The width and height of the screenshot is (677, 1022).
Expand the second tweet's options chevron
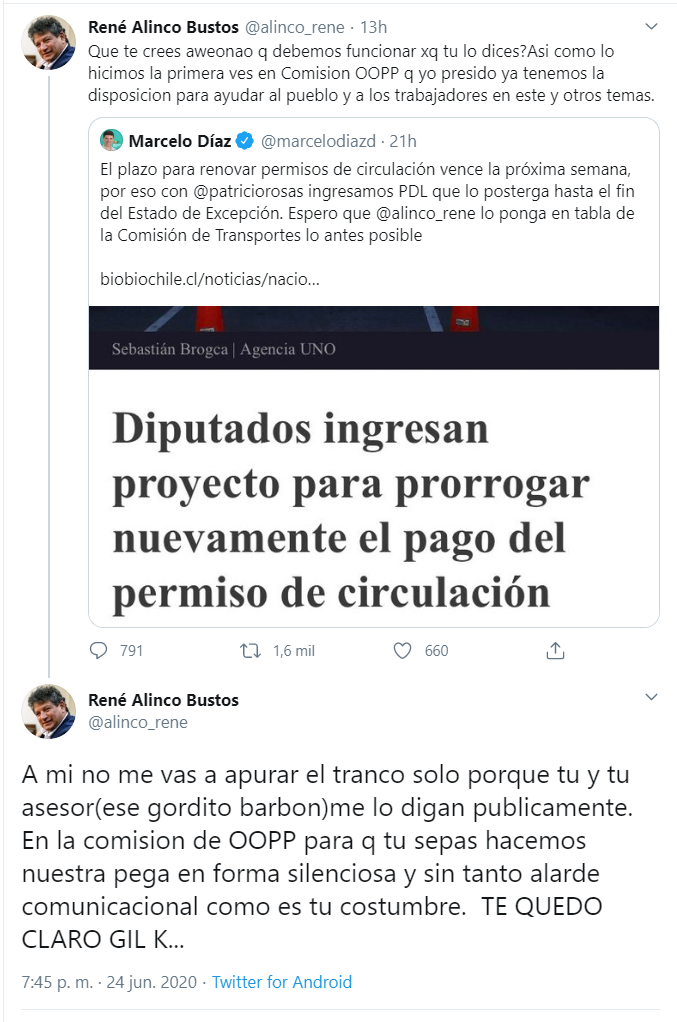[651, 697]
